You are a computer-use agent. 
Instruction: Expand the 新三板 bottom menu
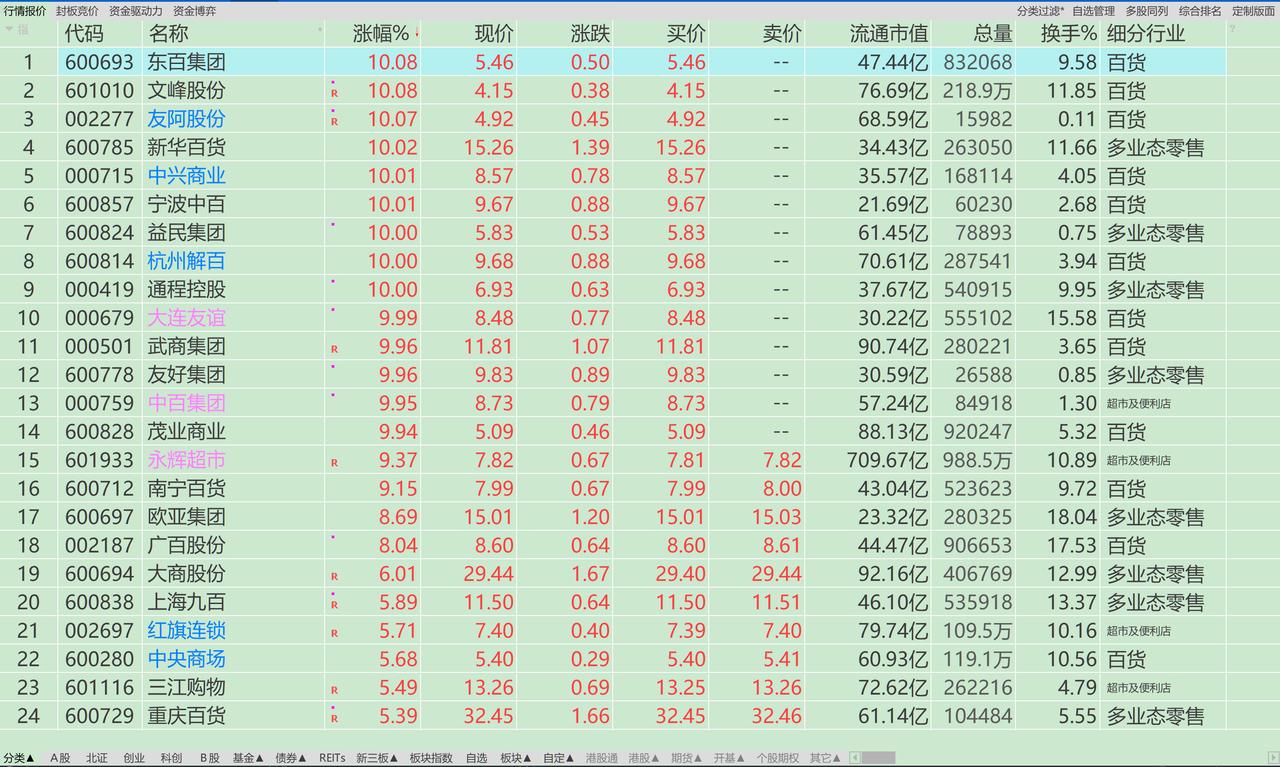(377, 758)
